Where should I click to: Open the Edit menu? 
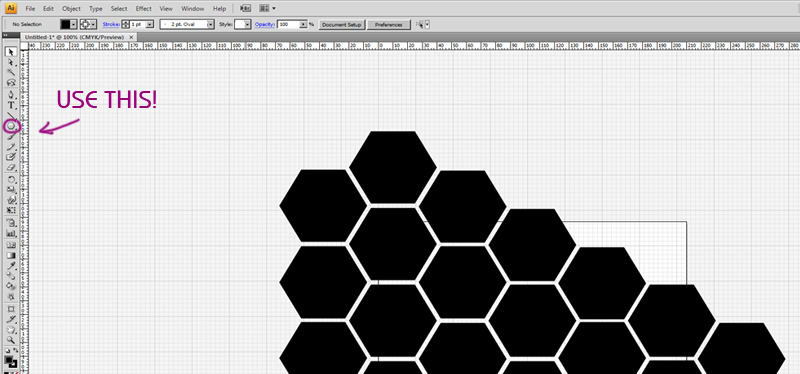coord(48,9)
